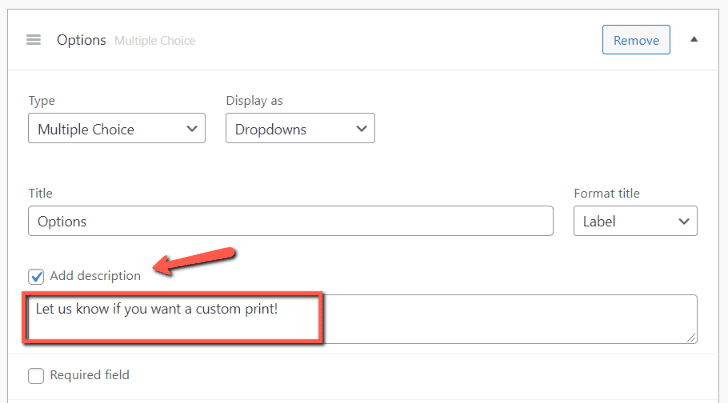This screenshot has height=403, width=728.
Task: Expand the Display as dropdown
Action: tap(300, 129)
